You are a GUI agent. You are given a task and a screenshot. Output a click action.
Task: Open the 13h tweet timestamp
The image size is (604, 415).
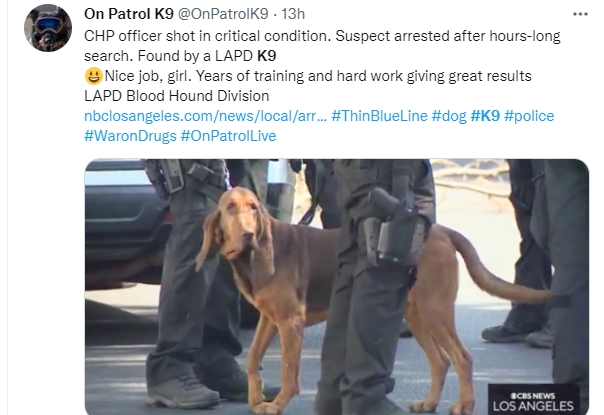293,14
